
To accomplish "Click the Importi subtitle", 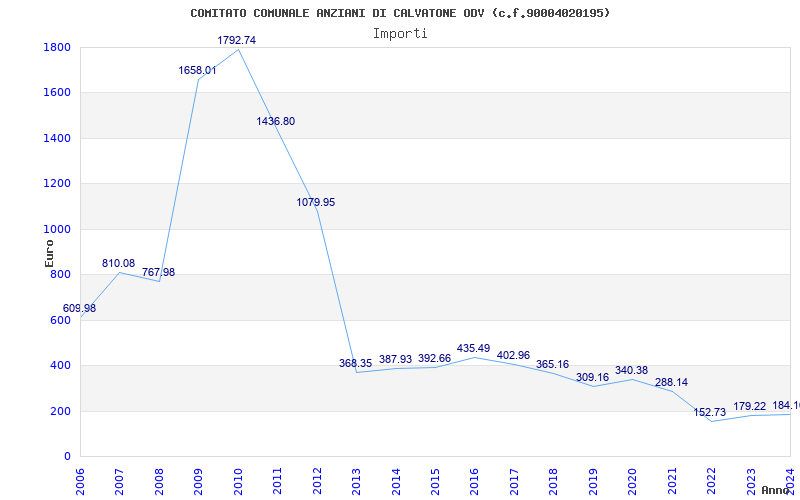I will click(x=400, y=34).
